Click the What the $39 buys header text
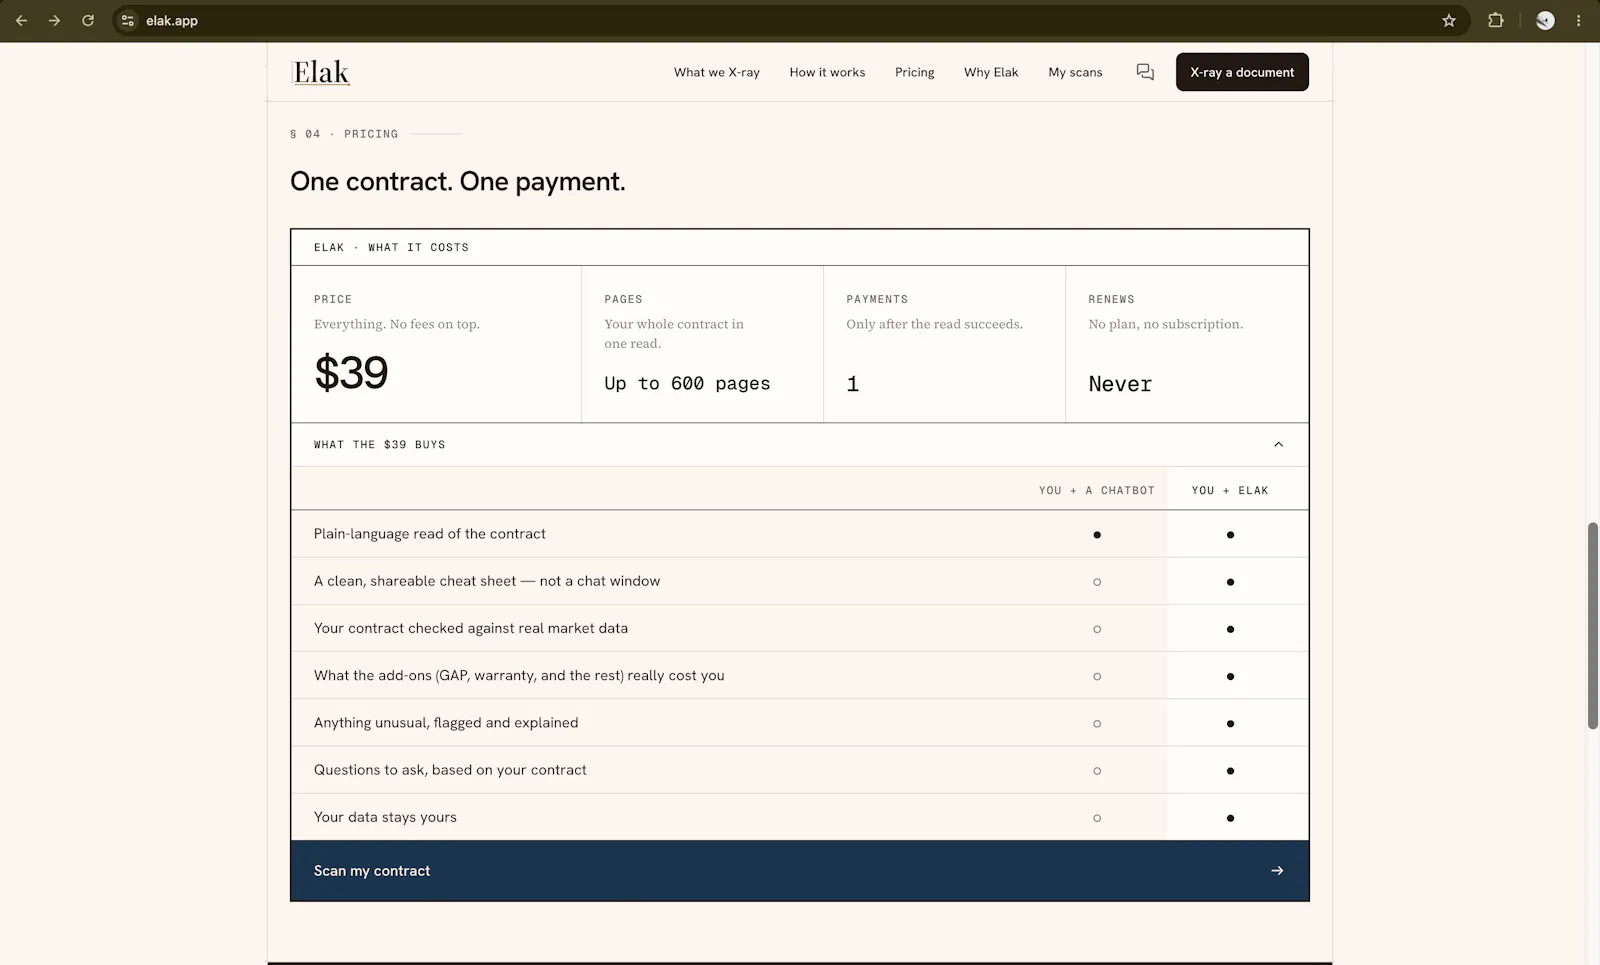 tap(380, 445)
